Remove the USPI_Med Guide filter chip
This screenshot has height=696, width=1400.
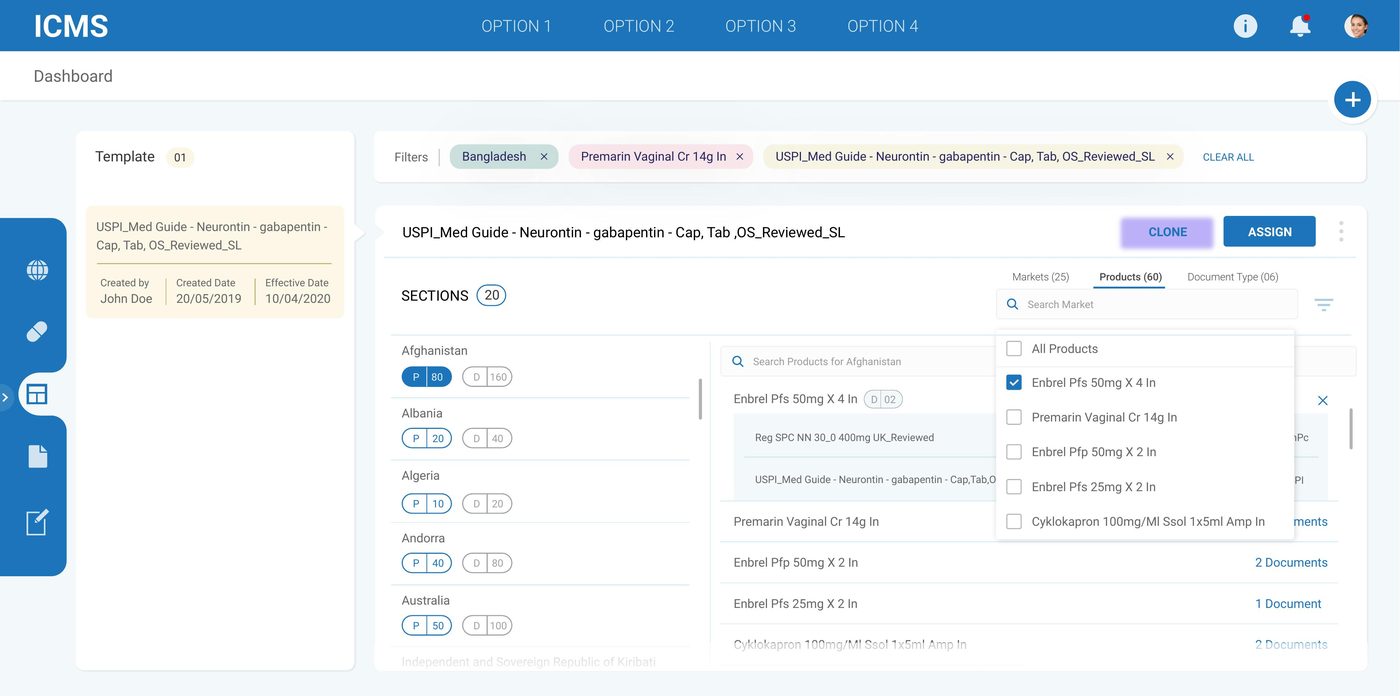click(x=1170, y=157)
